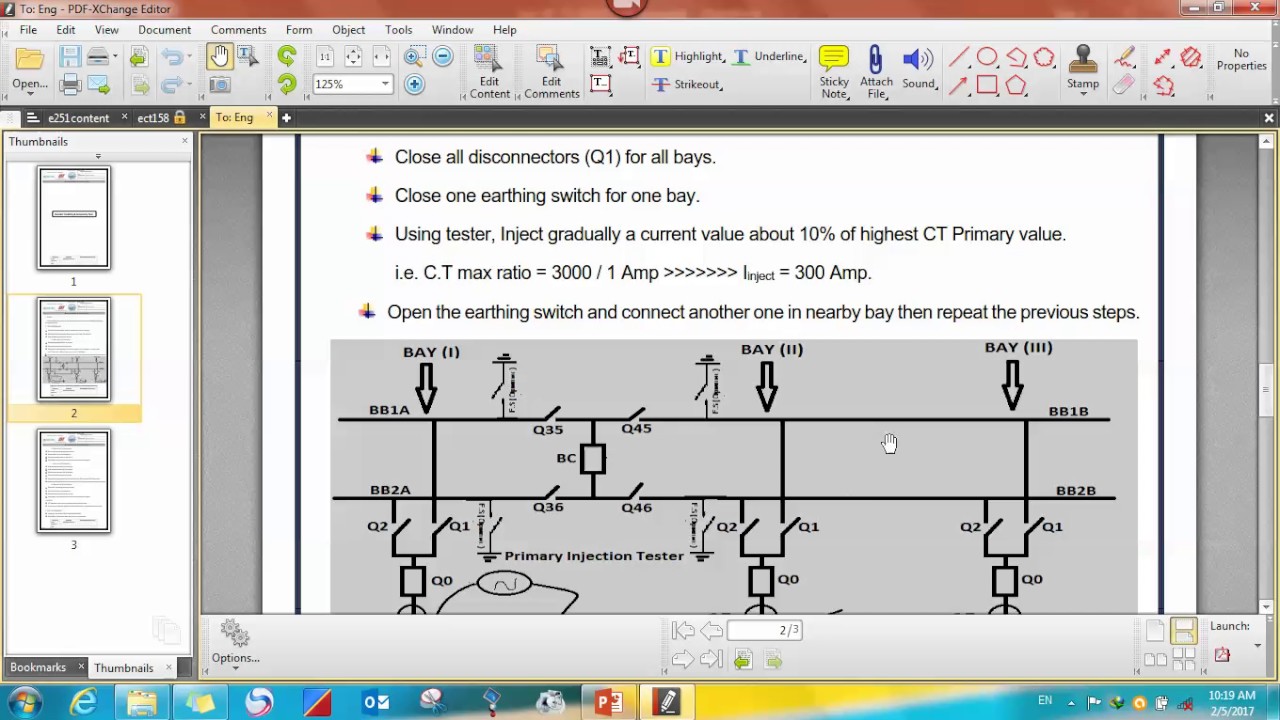This screenshot has width=1280, height=720.
Task: Click the Sticky Note button
Action: point(834,72)
